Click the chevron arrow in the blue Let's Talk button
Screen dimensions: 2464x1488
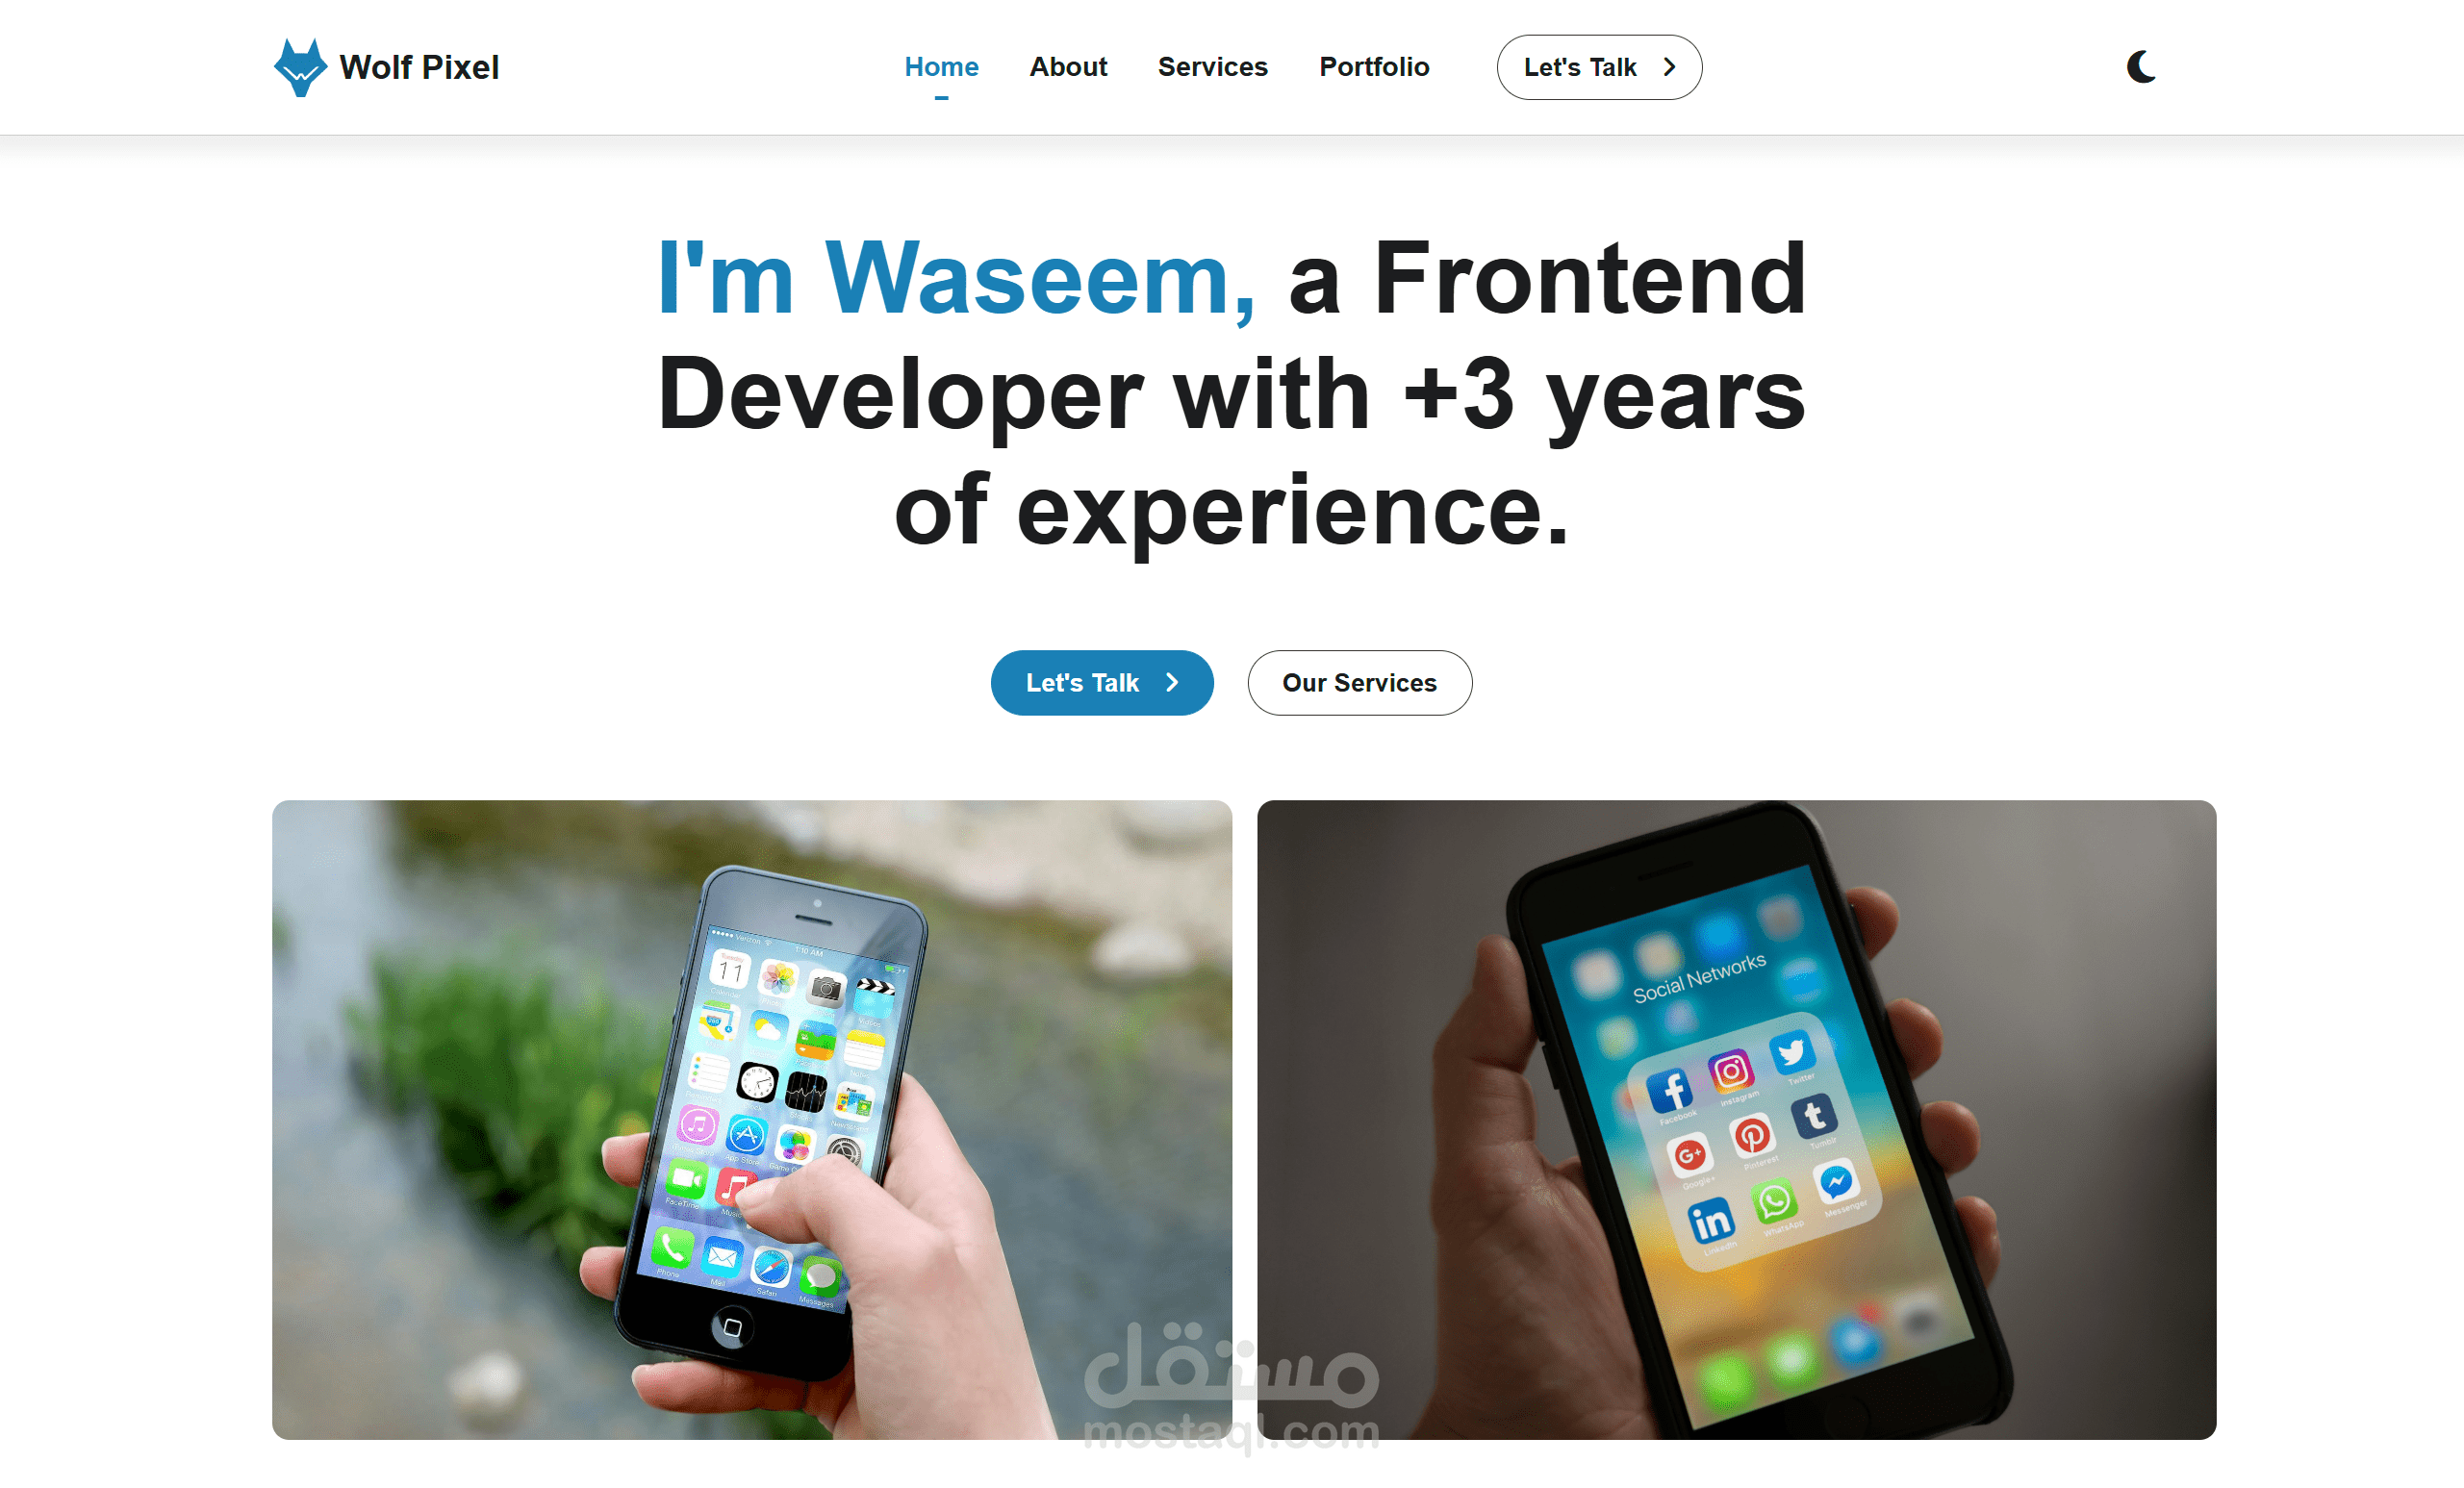coord(1172,682)
